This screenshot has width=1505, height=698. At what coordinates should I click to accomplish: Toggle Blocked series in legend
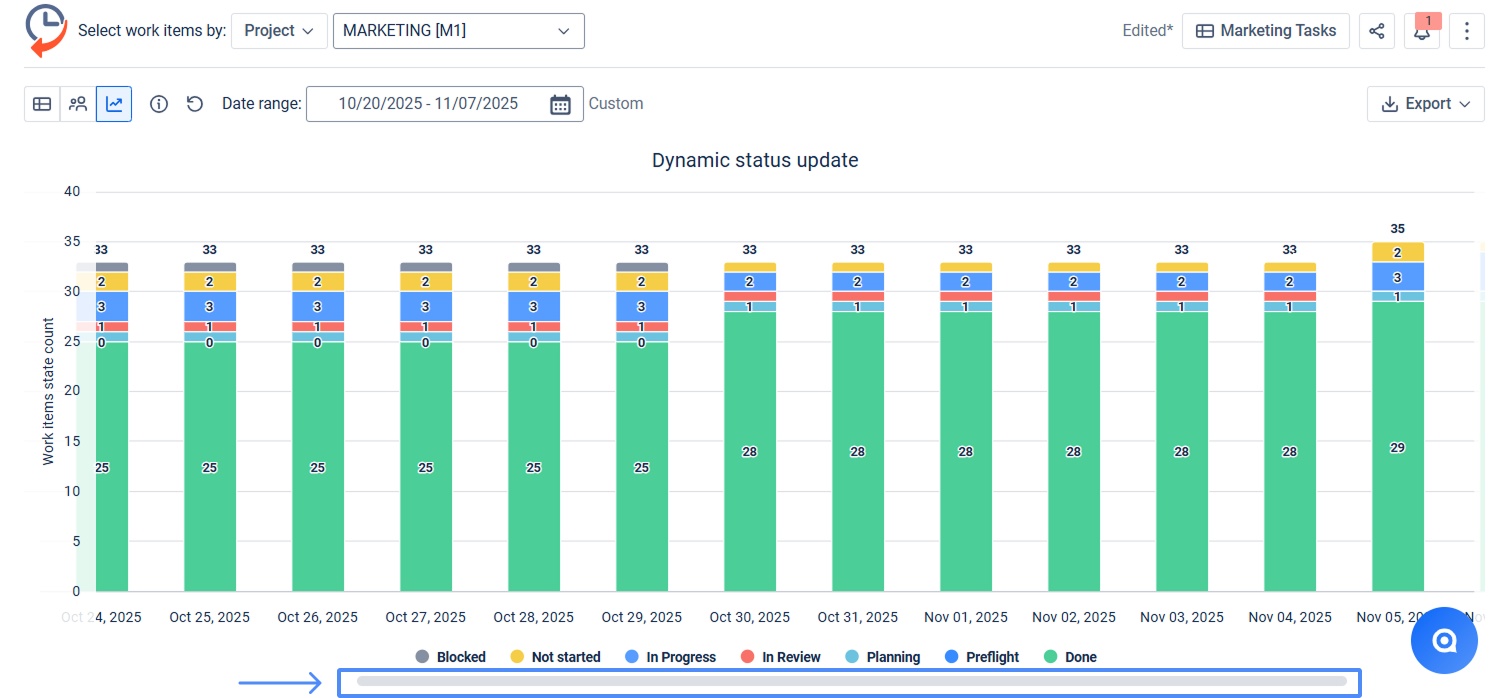pos(450,657)
